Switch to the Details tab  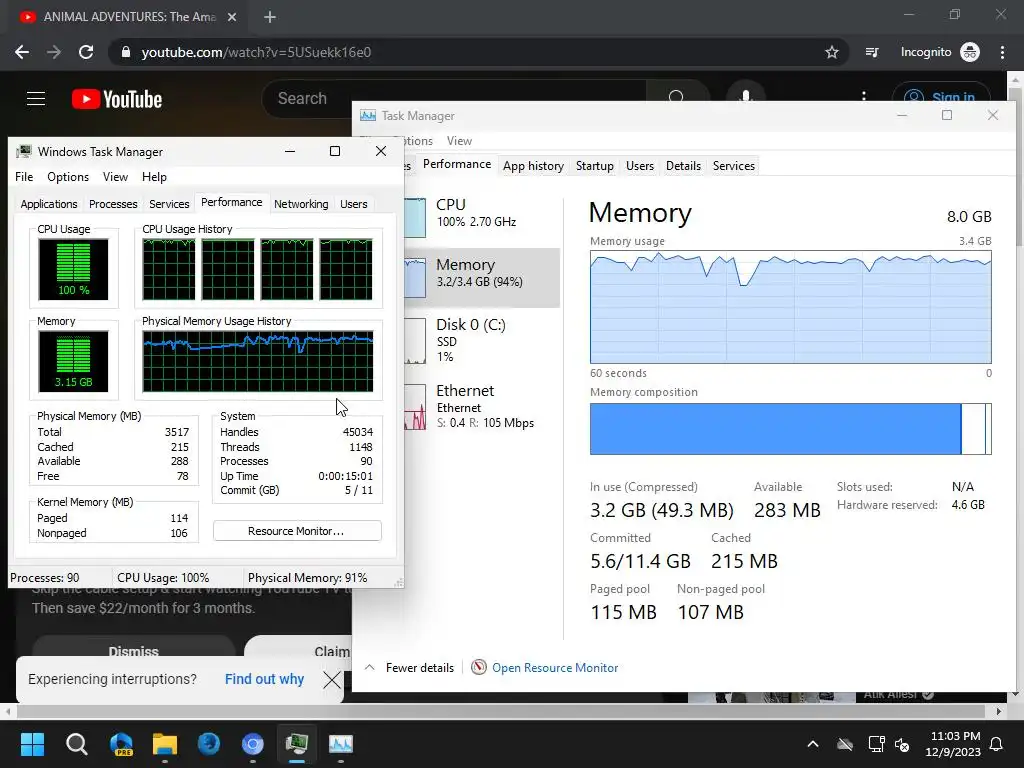(x=683, y=166)
